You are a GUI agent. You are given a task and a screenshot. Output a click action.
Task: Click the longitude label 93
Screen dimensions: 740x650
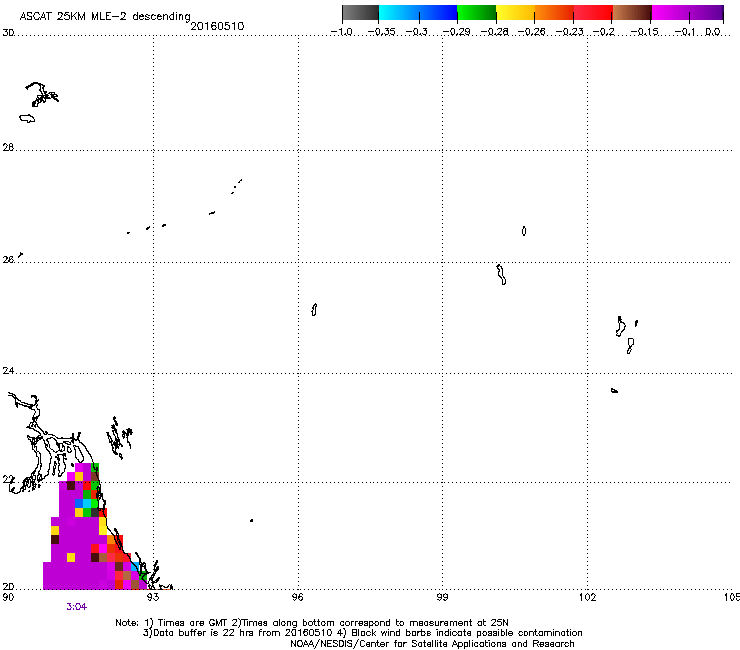click(153, 597)
